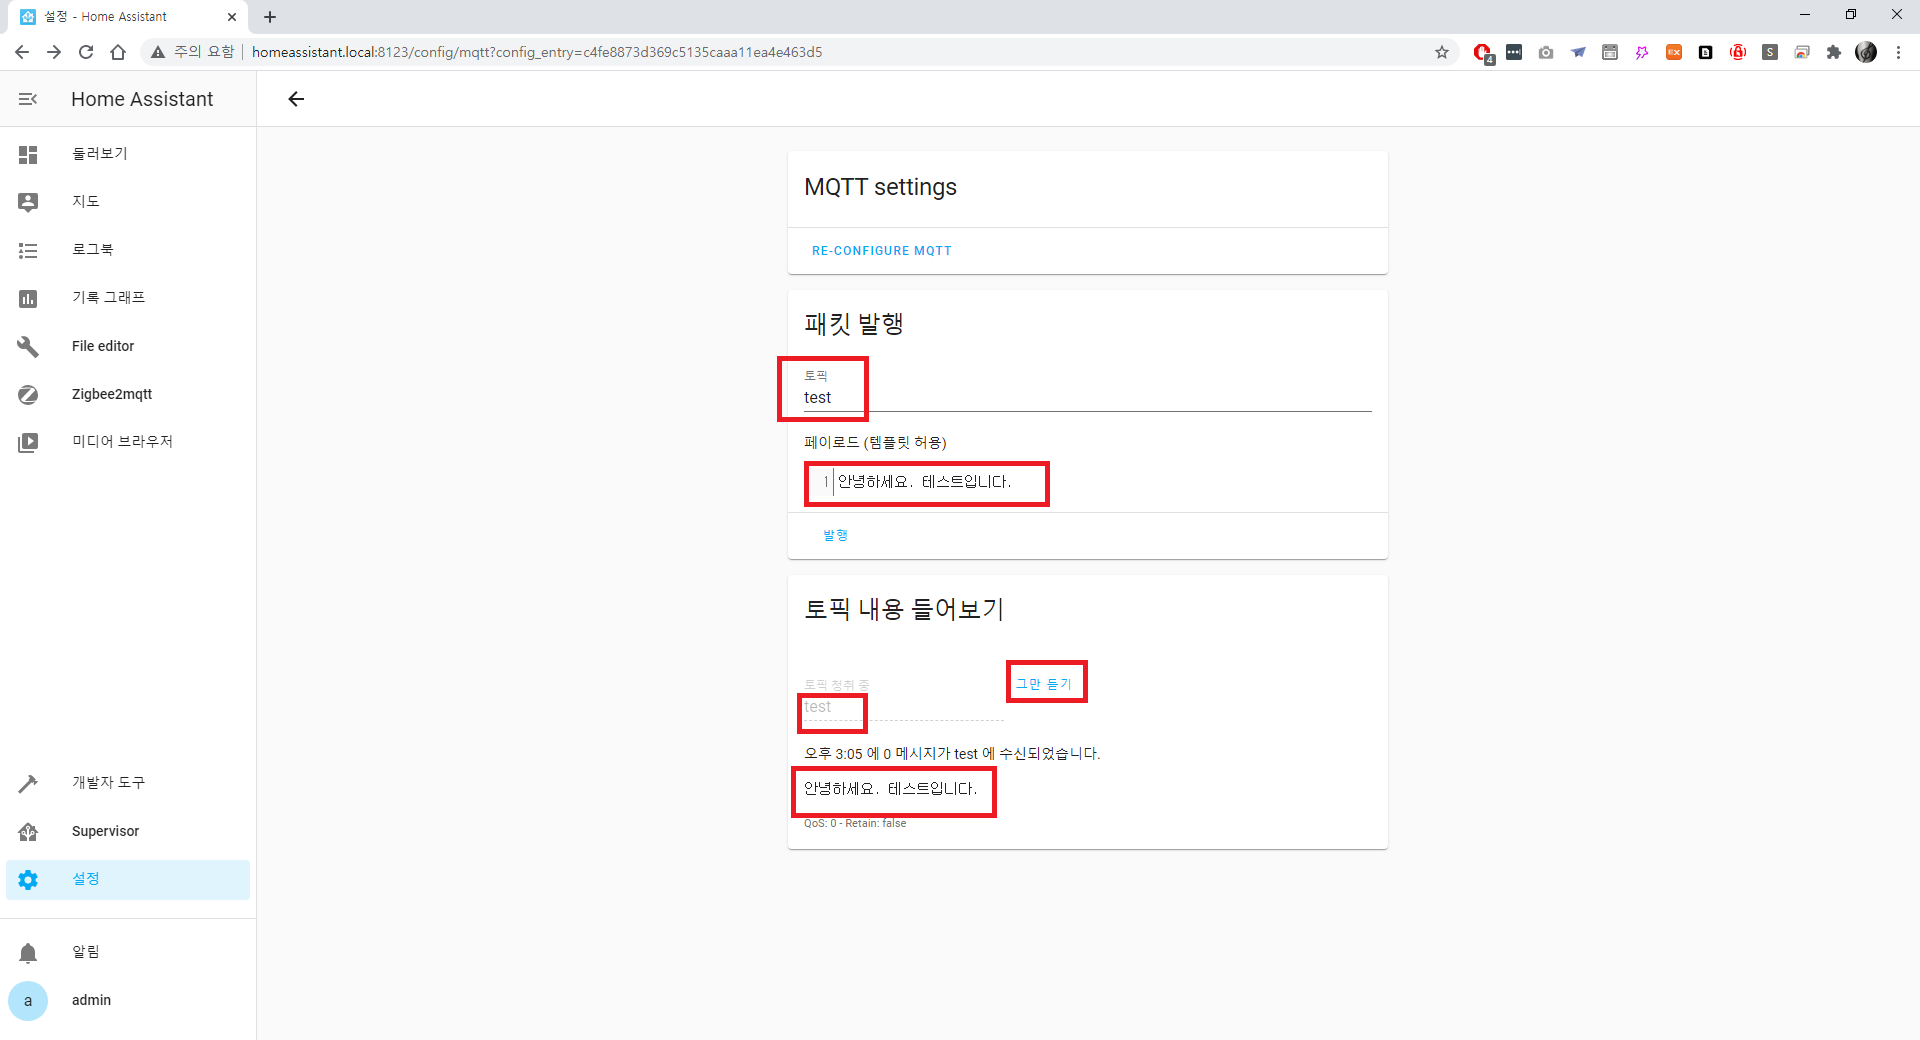Click the 'QoS: 0 - Retain: false' text
This screenshot has width=1920, height=1040.
pos(855,824)
